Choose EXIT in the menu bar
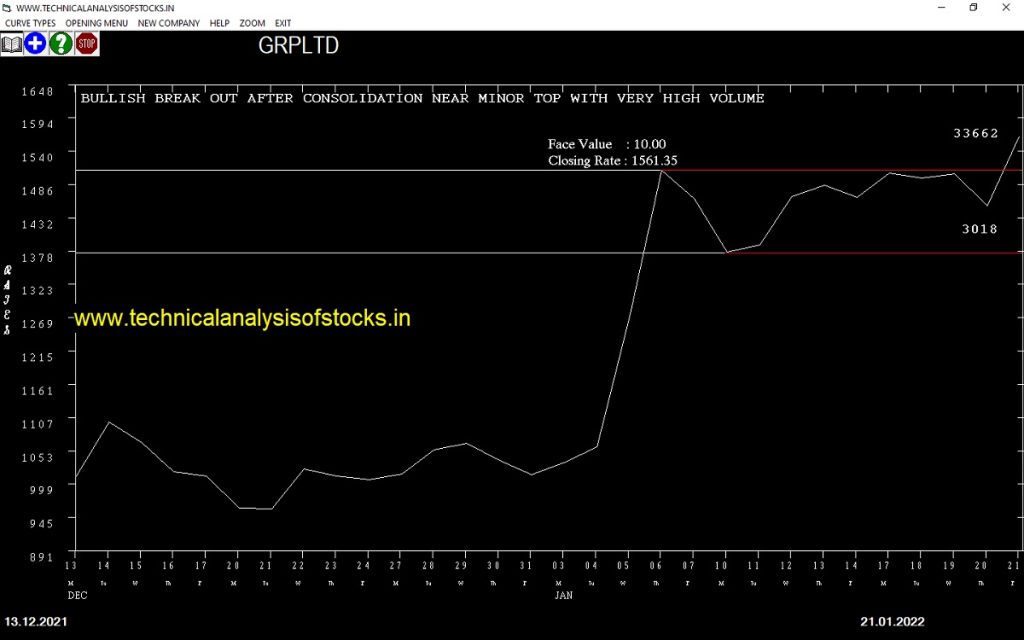1024x640 pixels. coord(283,23)
